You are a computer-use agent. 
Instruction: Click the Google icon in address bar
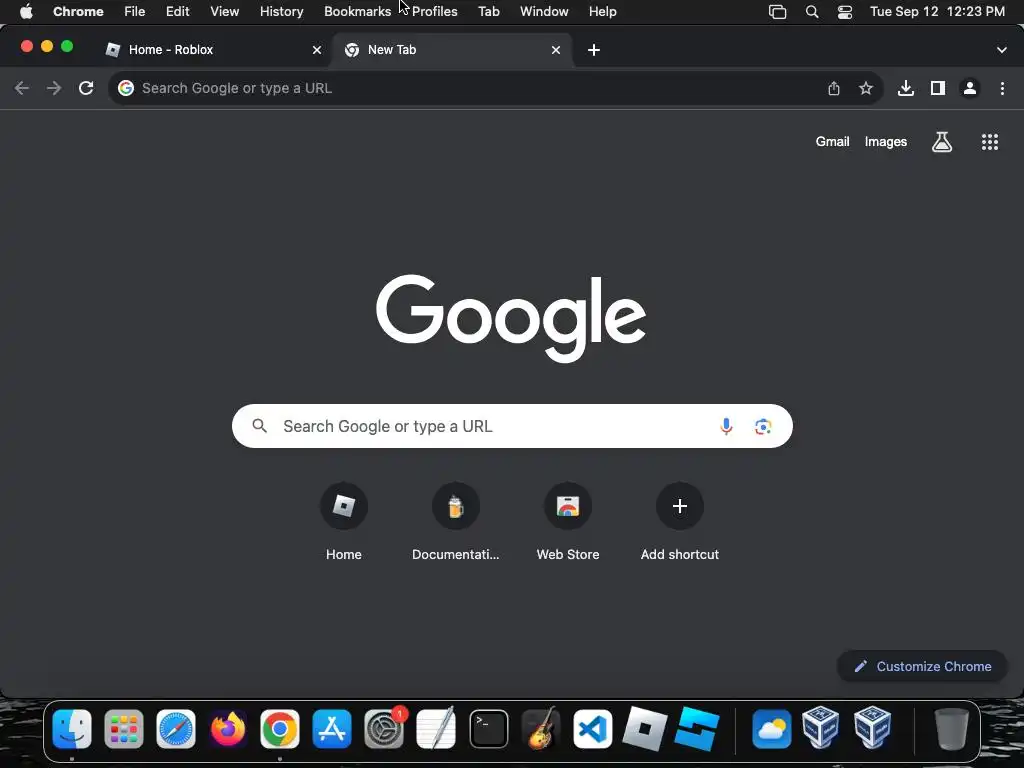pyautogui.click(x=126, y=88)
